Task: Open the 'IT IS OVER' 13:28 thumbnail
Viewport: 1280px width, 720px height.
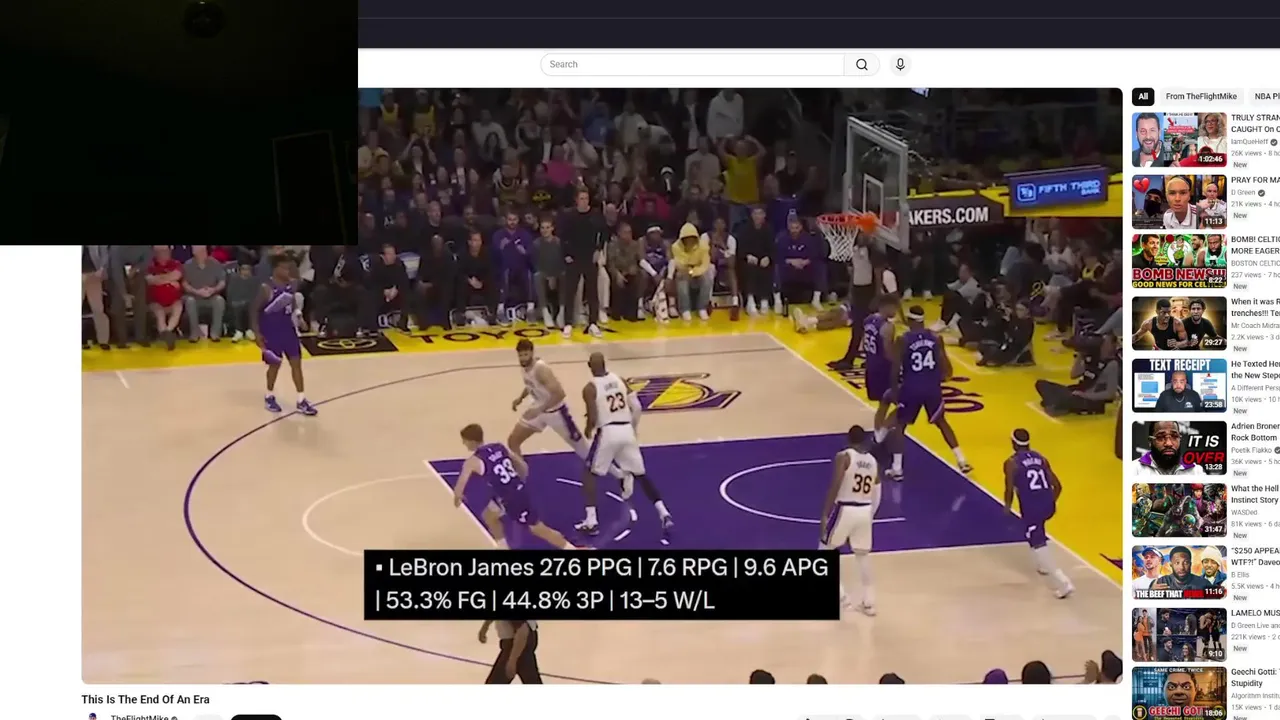Action: 1179,447
